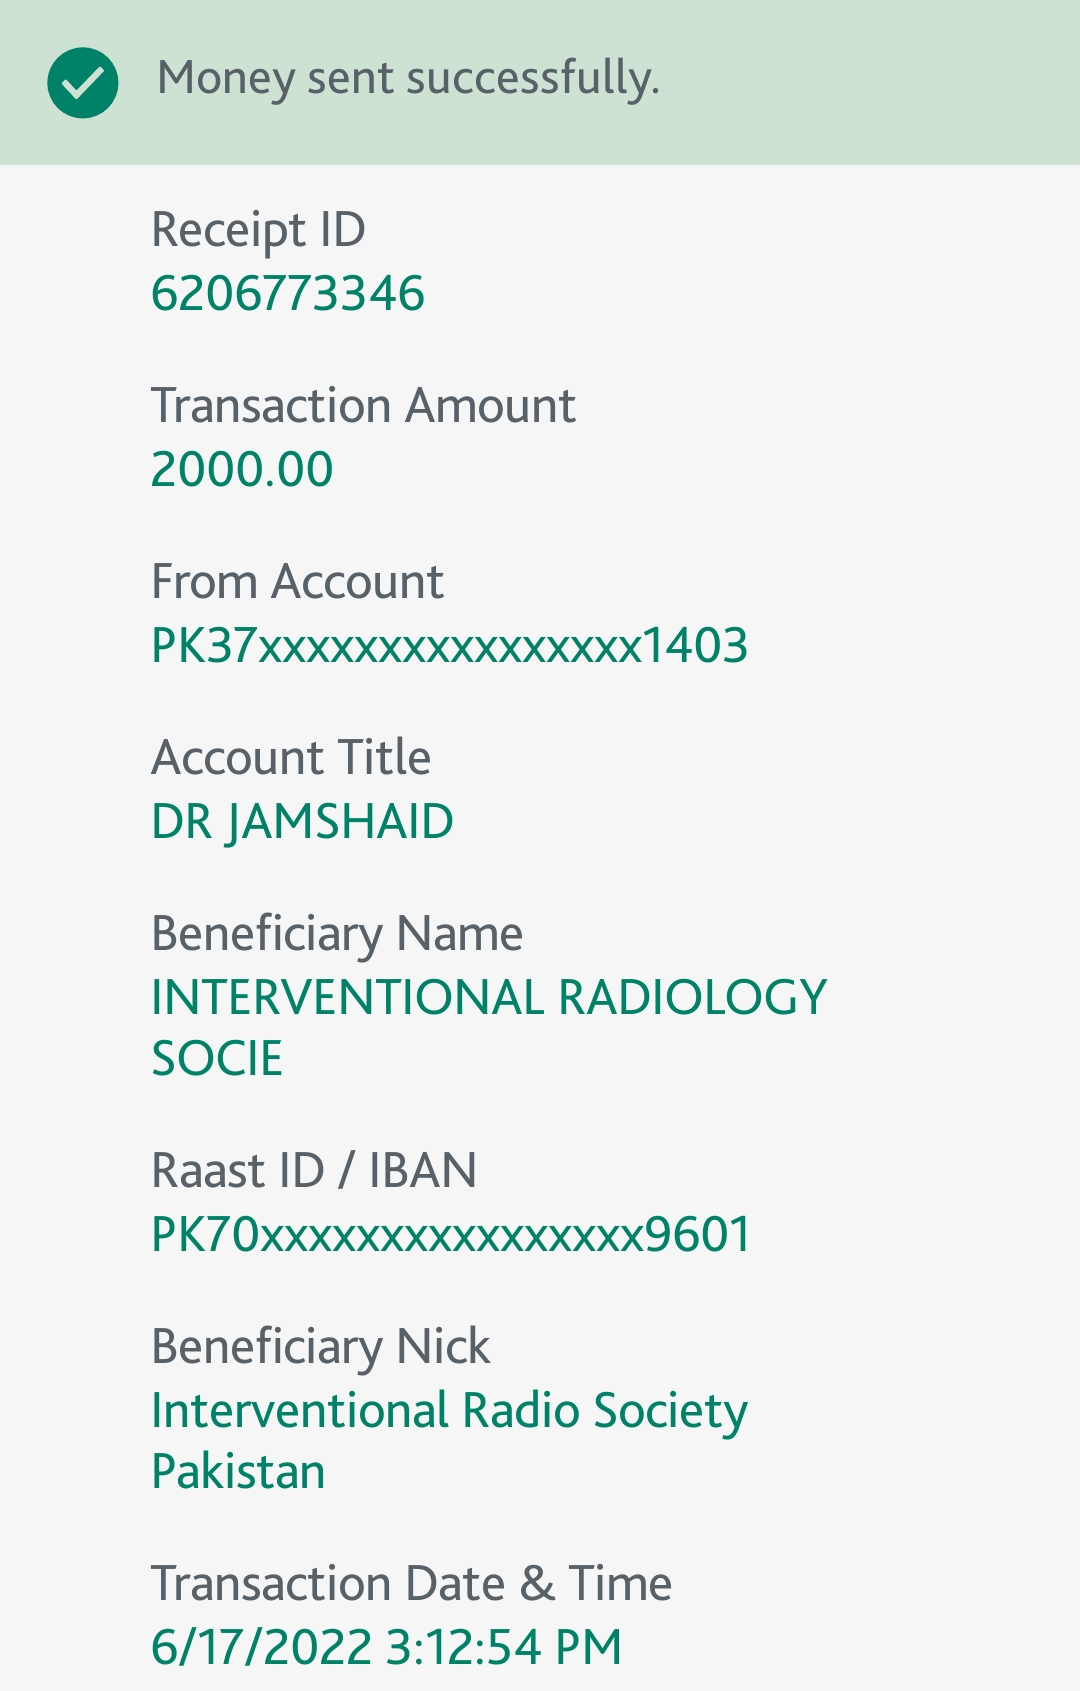The height and width of the screenshot is (1691, 1080).
Task: Tap the Interventional Radio Society nickname line
Action: pos(449,1411)
